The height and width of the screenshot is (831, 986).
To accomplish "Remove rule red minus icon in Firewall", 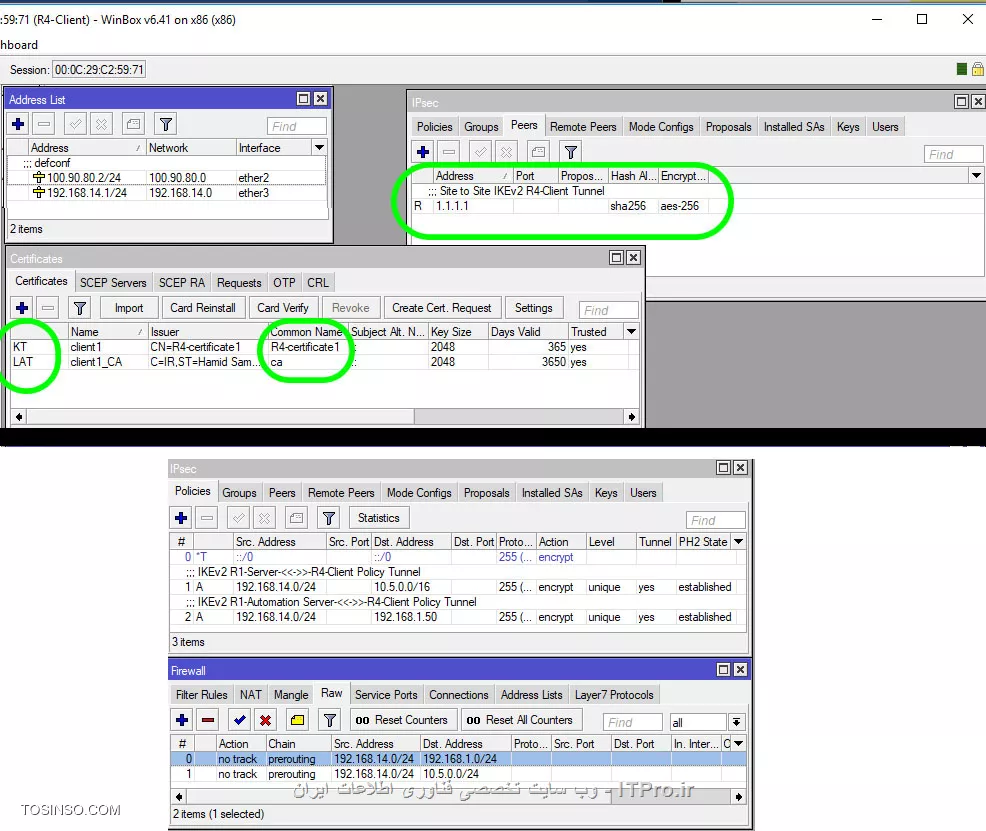I will click(208, 720).
